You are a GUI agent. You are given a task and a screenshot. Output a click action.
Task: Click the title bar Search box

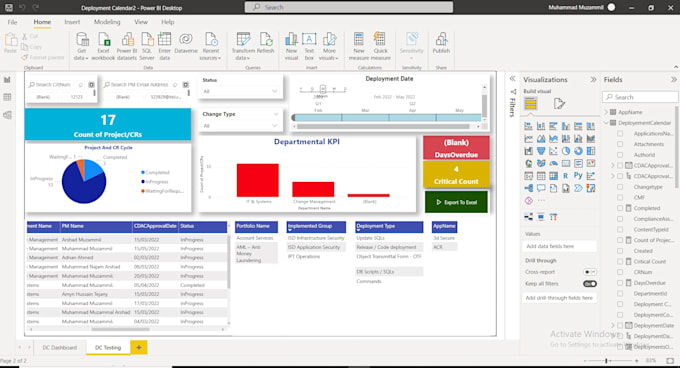point(349,7)
